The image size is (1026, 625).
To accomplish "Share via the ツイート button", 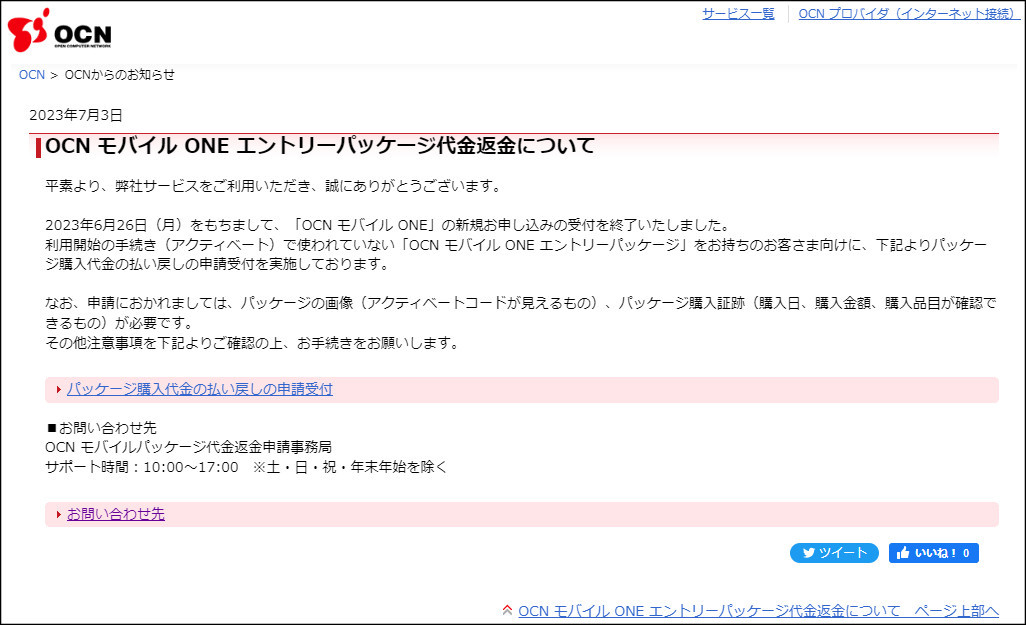I will pos(834,553).
